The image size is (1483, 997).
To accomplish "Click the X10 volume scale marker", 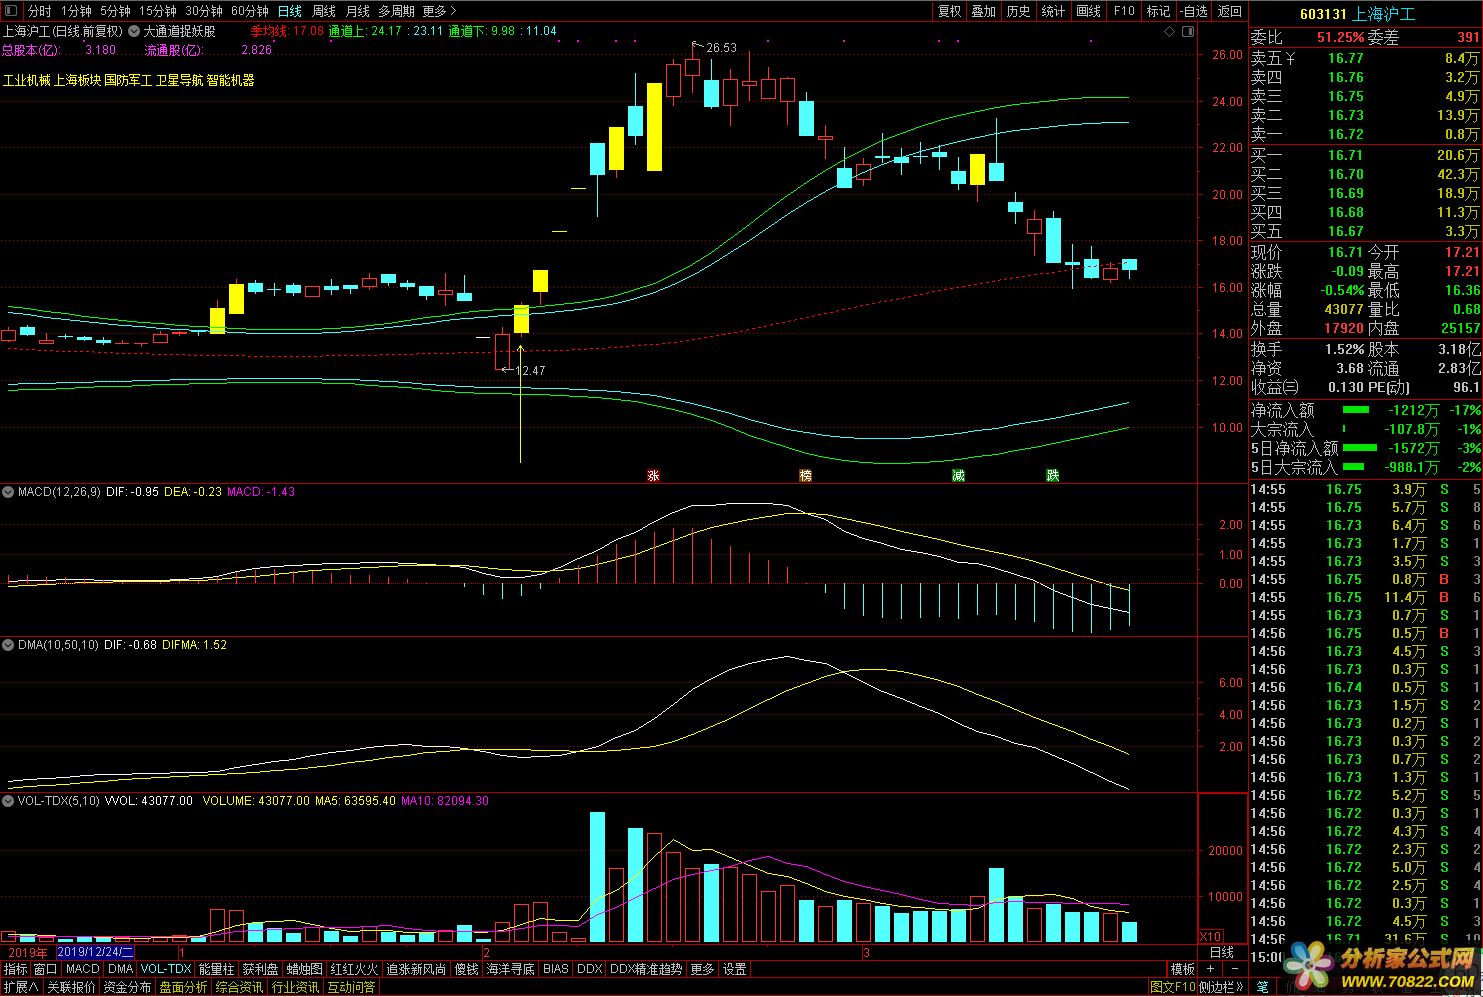I will [1210, 937].
